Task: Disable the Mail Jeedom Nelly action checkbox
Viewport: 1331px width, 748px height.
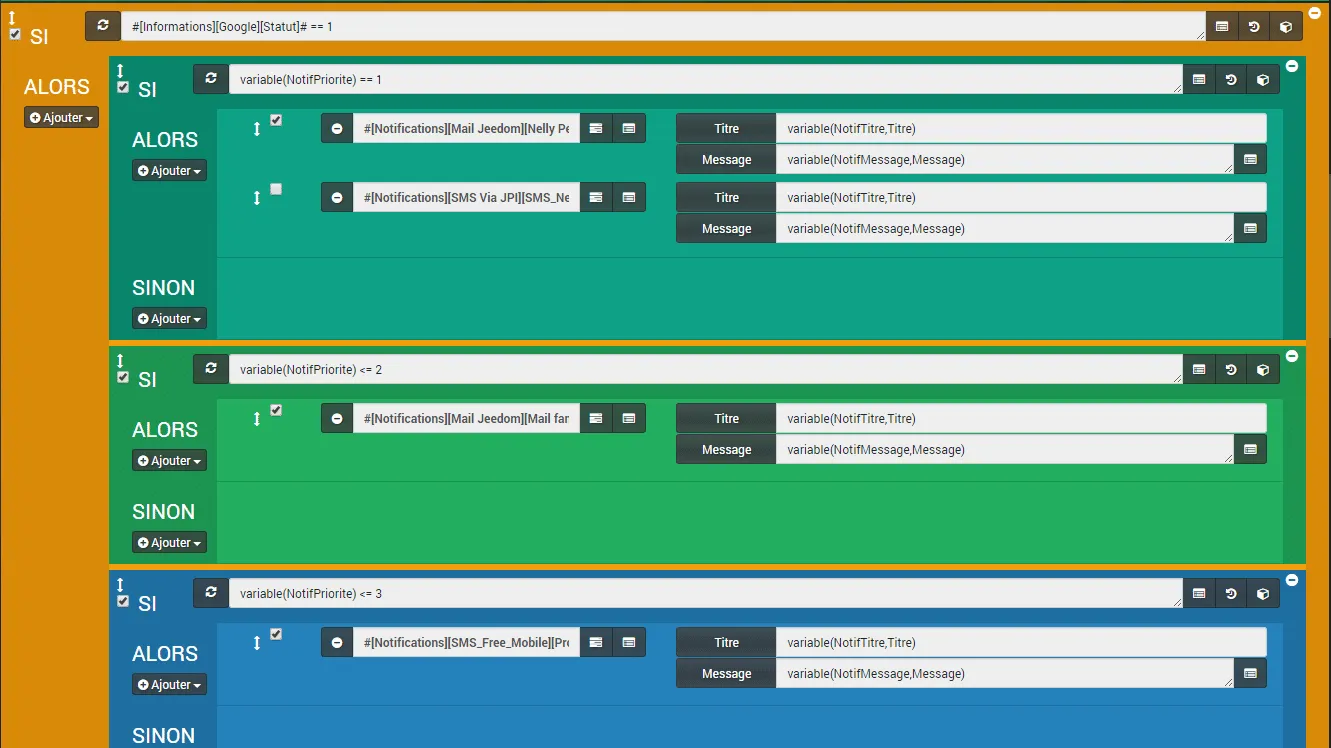Action: (x=276, y=120)
